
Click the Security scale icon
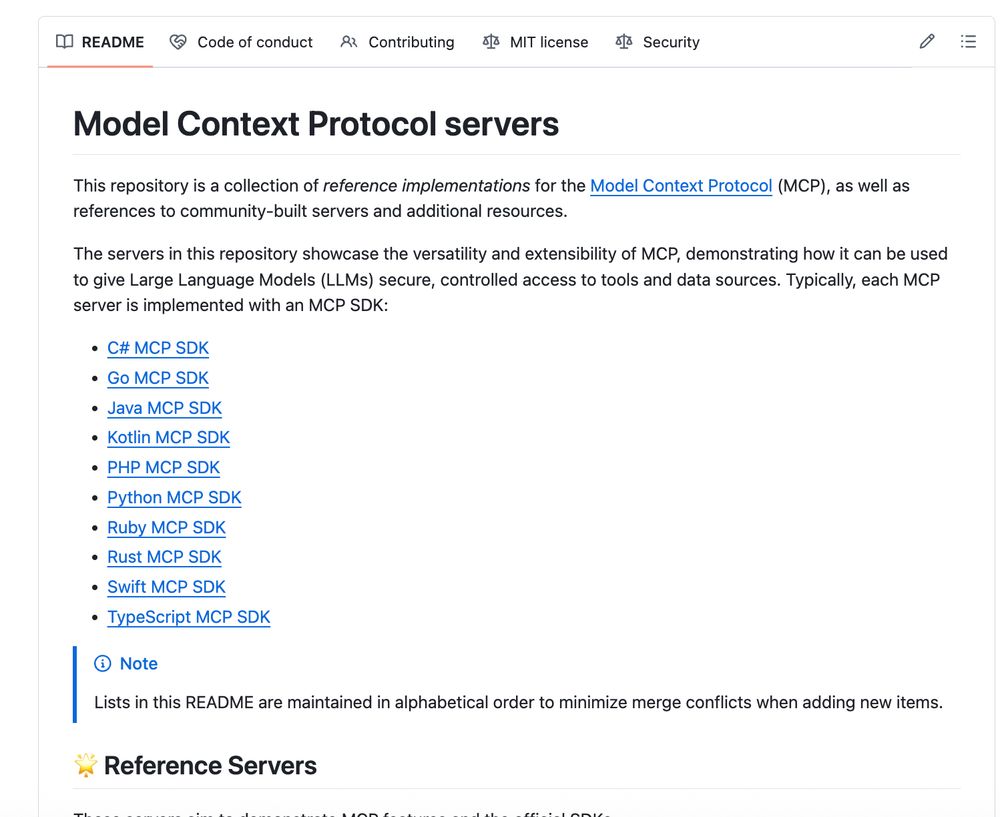click(624, 42)
